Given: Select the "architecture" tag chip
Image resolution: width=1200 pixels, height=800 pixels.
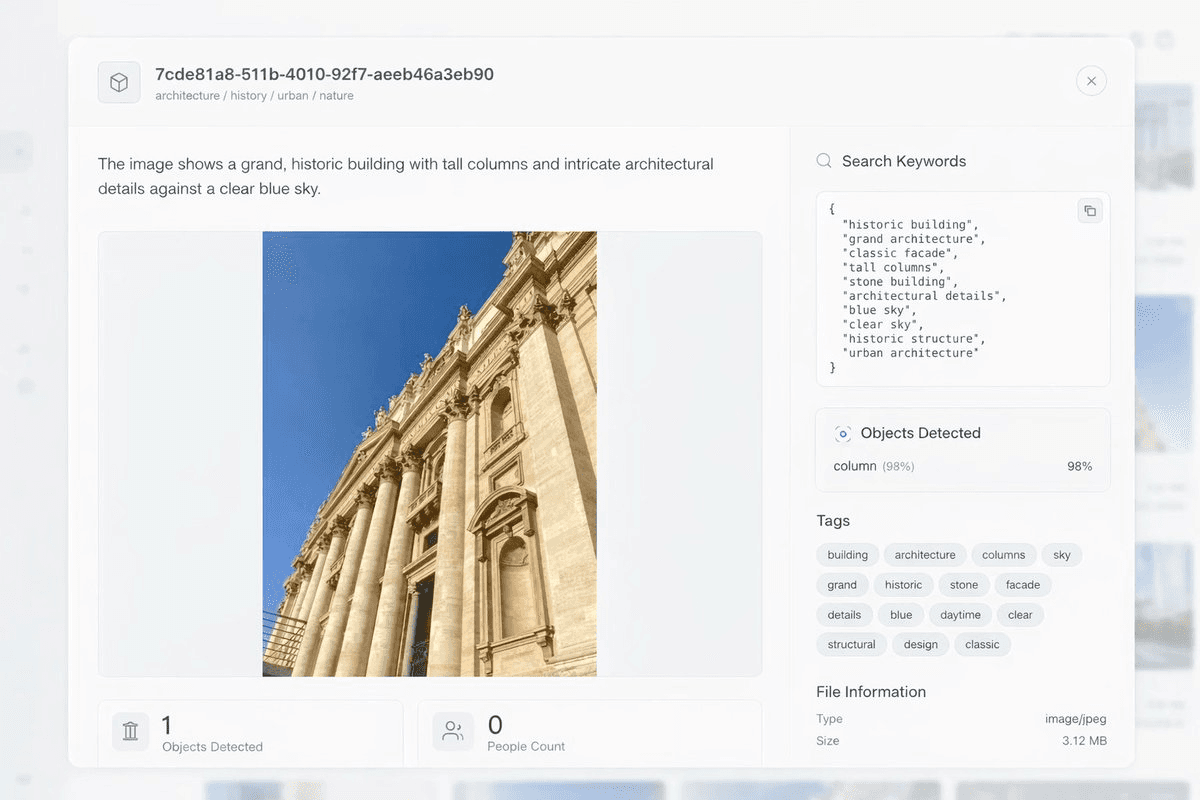Looking at the screenshot, I should click(925, 555).
